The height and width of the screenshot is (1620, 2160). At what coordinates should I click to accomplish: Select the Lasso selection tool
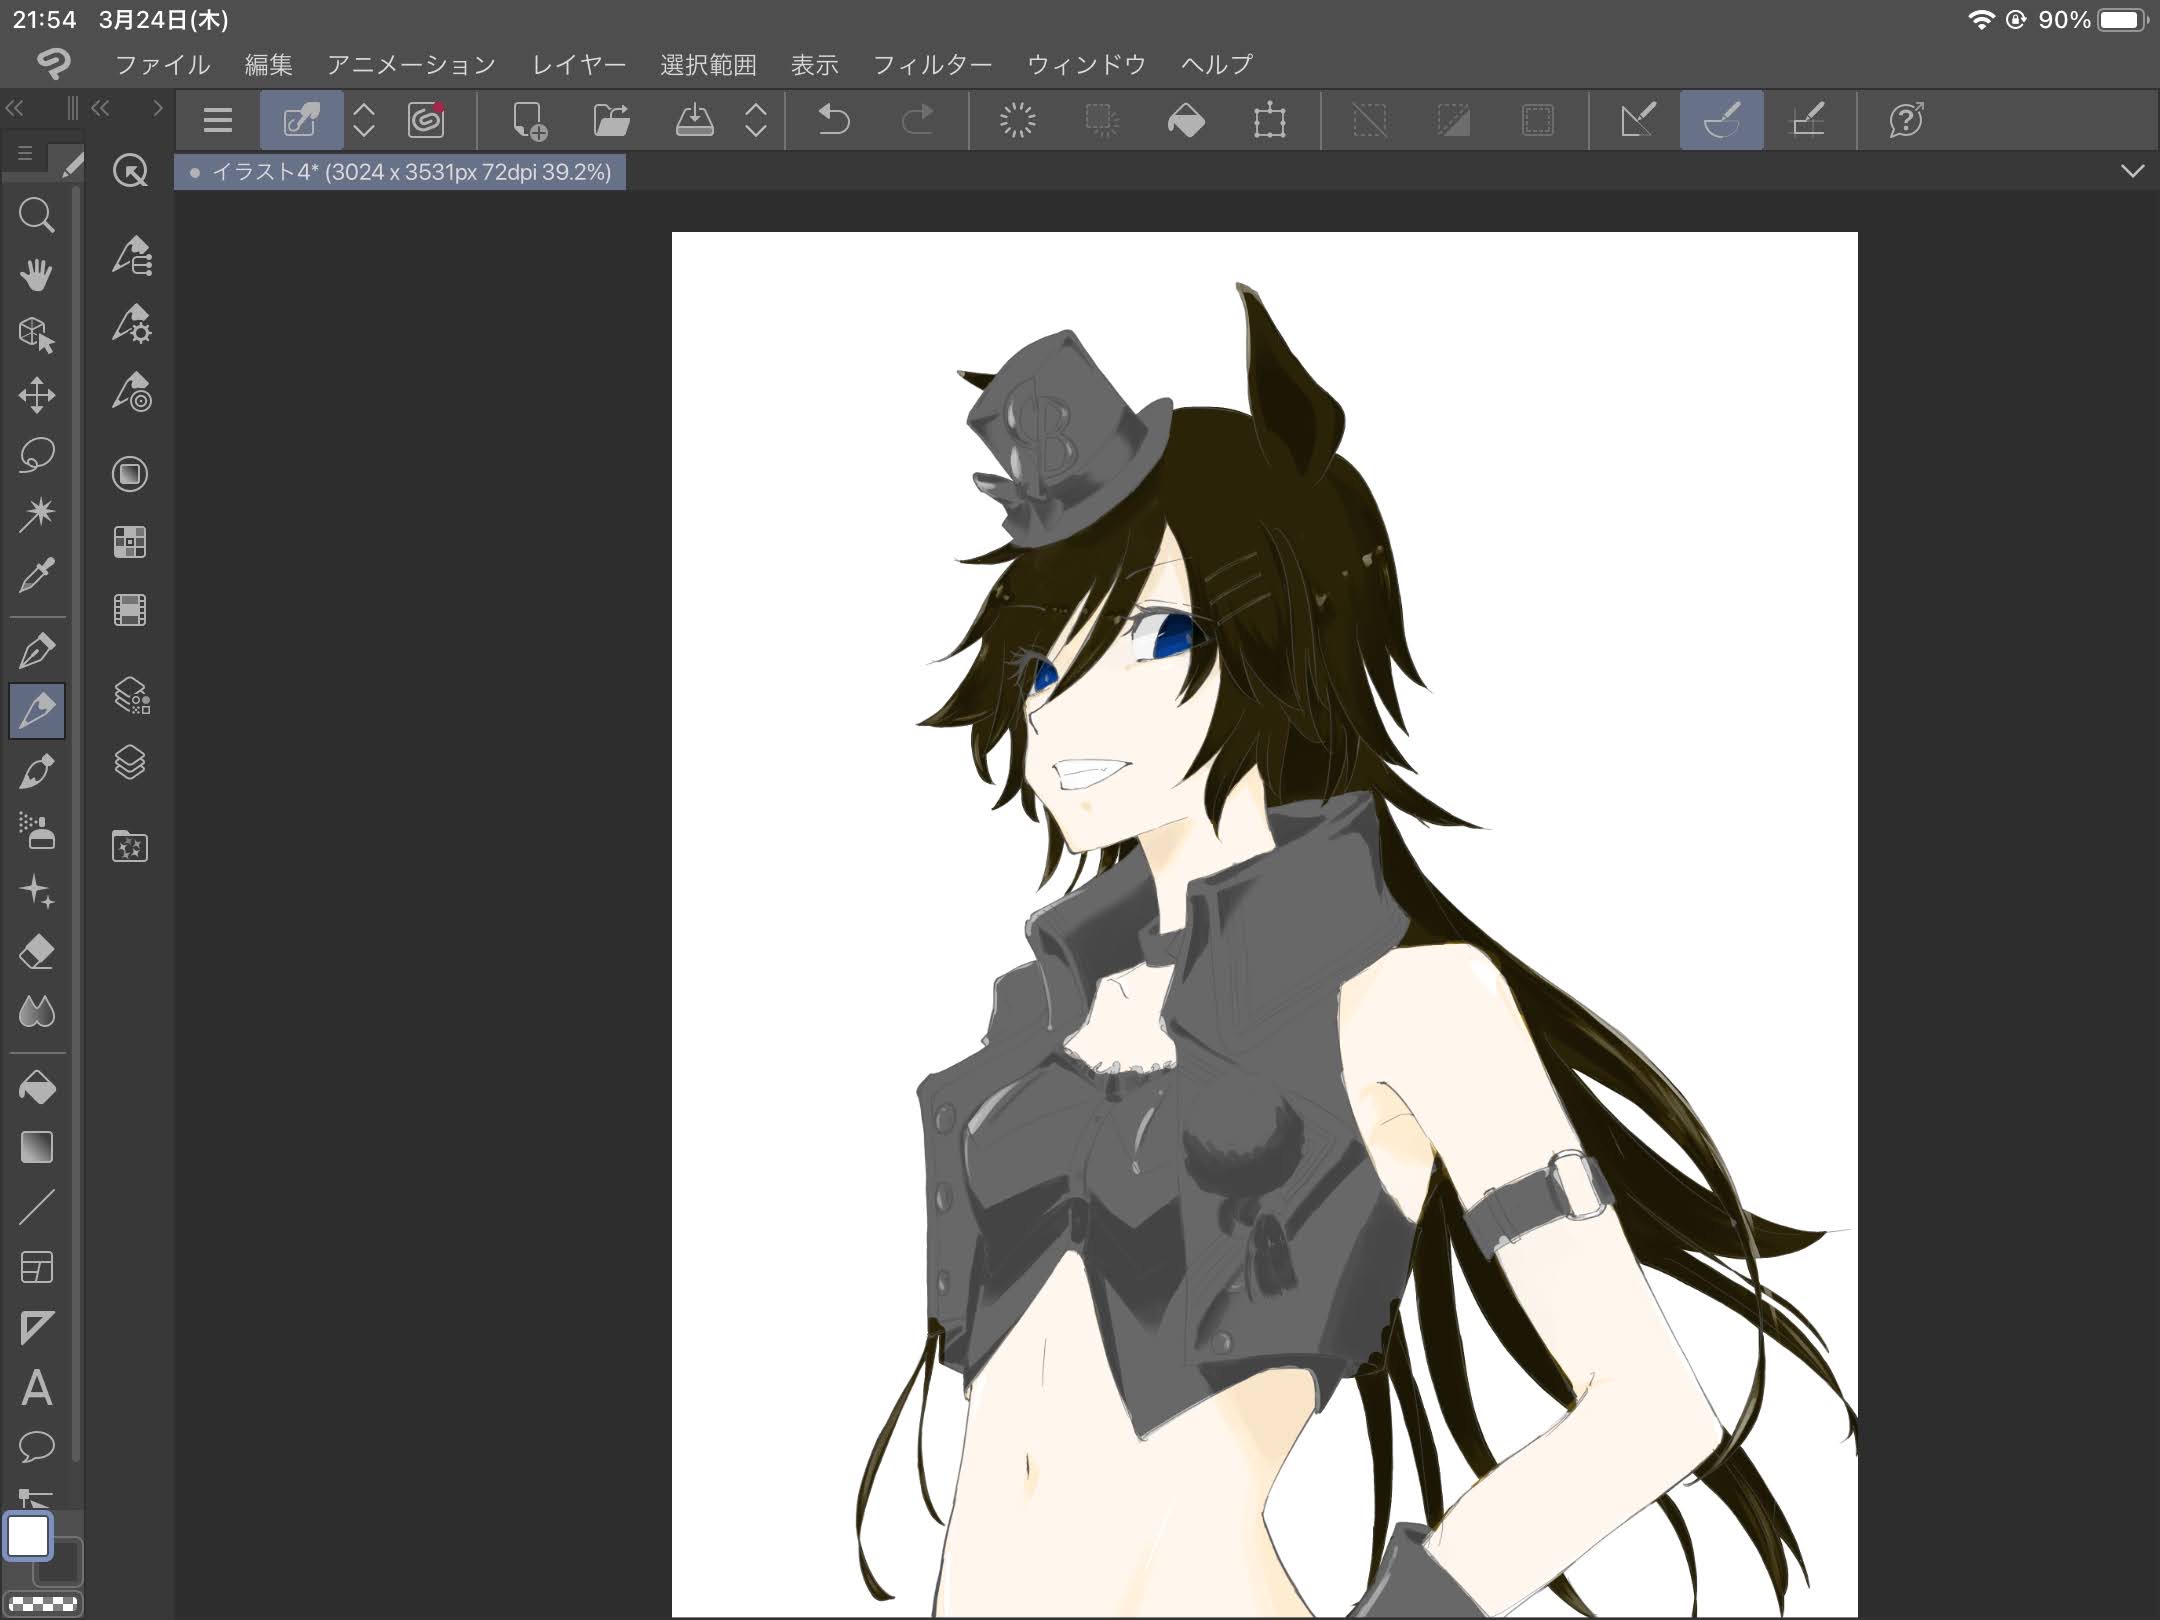(37, 455)
